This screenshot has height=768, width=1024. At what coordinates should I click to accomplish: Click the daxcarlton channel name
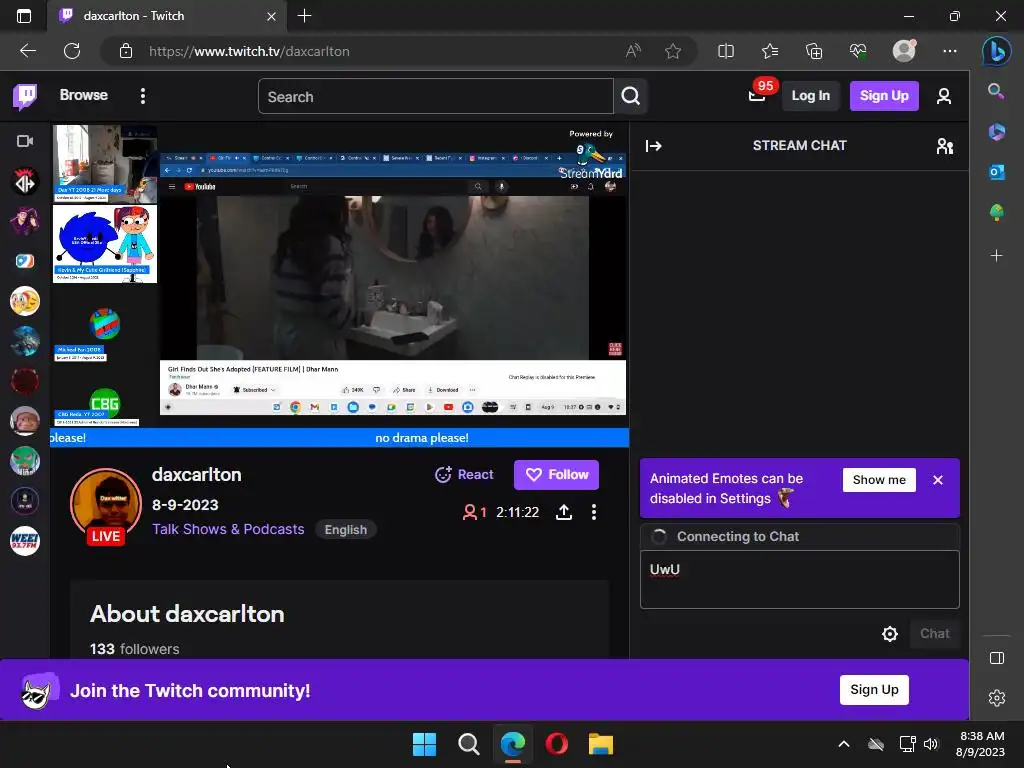pos(197,475)
